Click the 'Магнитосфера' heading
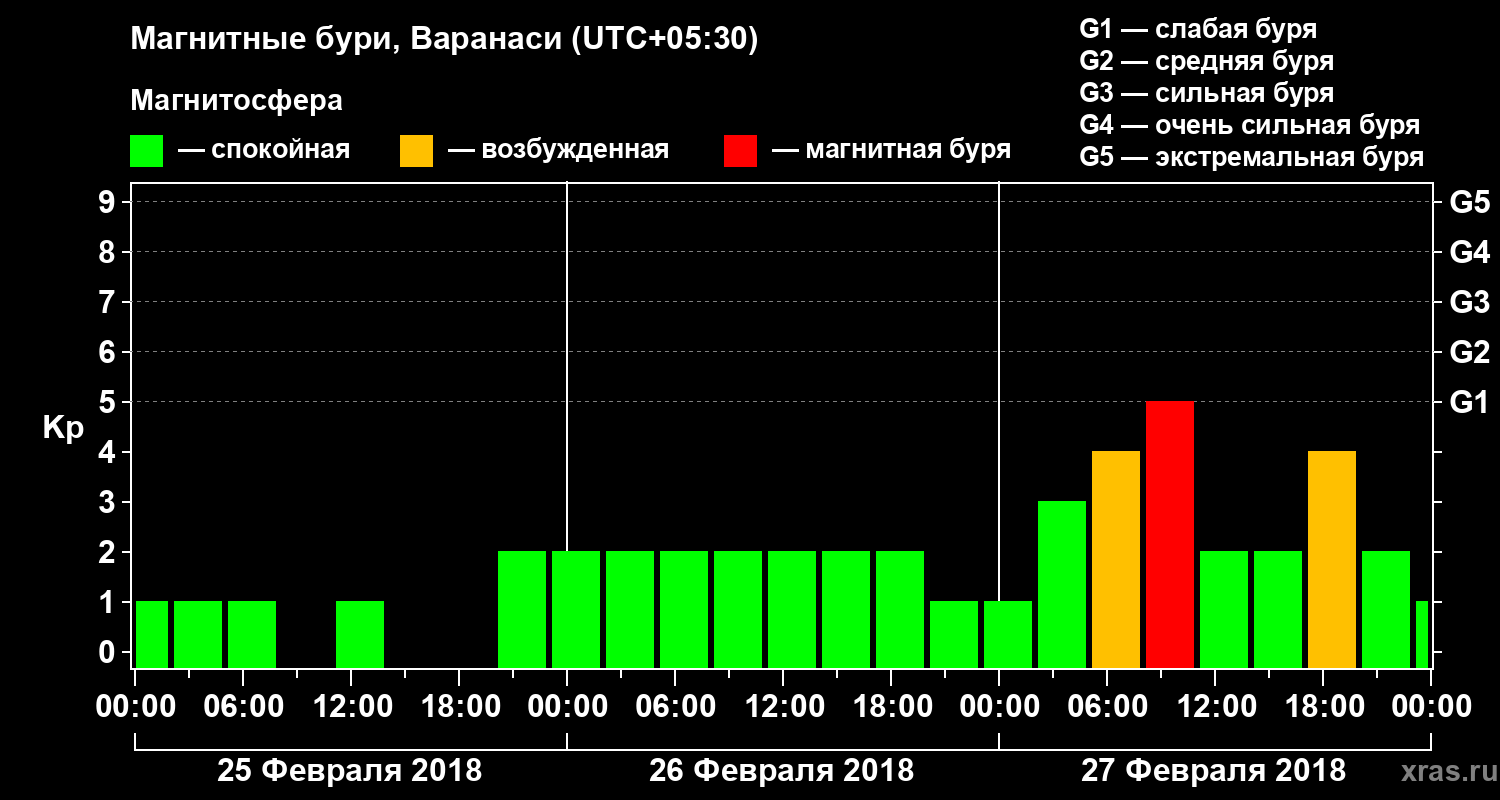The image size is (1500, 800). (236, 101)
